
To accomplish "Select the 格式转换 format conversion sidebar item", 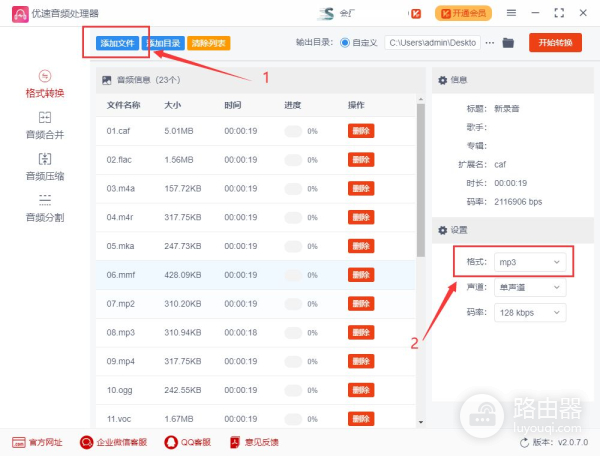I will click(x=45, y=84).
